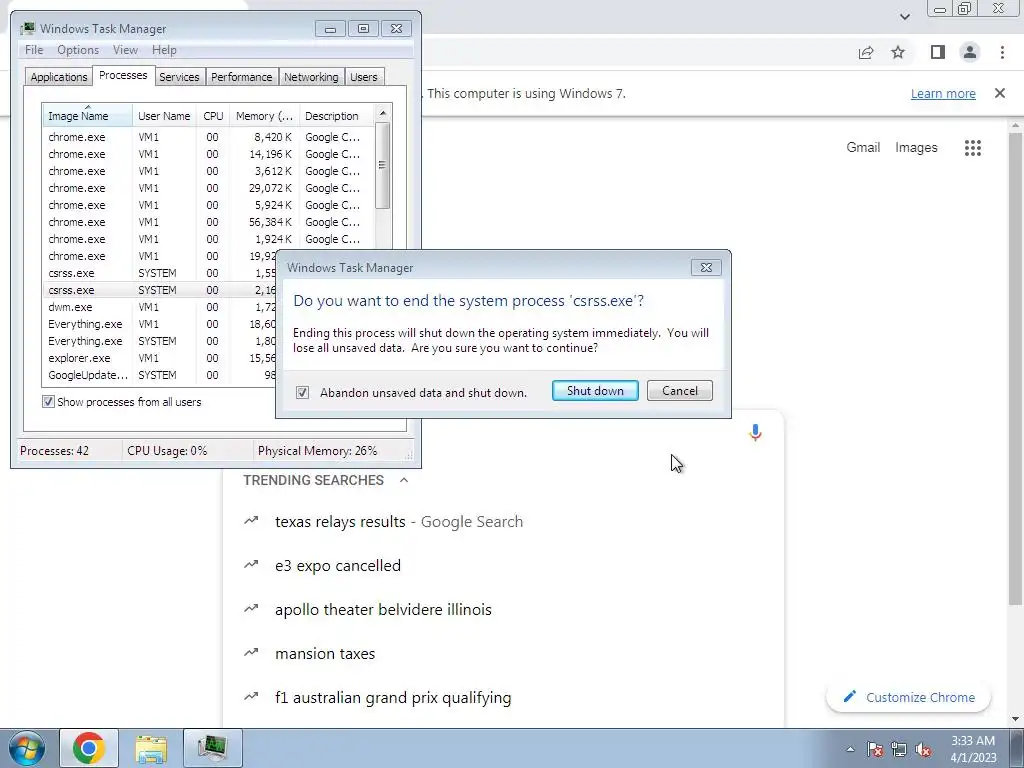Select Everything.exe row owned by SYSTEM
The height and width of the screenshot is (768, 1024).
[159, 341]
